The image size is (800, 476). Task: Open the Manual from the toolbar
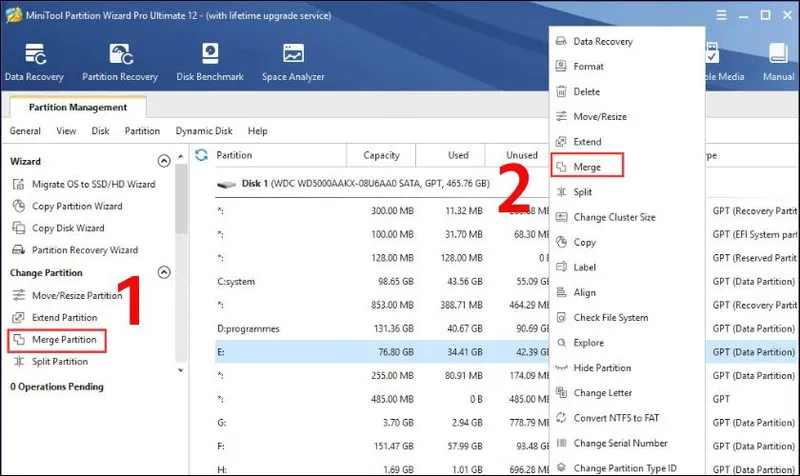[779, 62]
